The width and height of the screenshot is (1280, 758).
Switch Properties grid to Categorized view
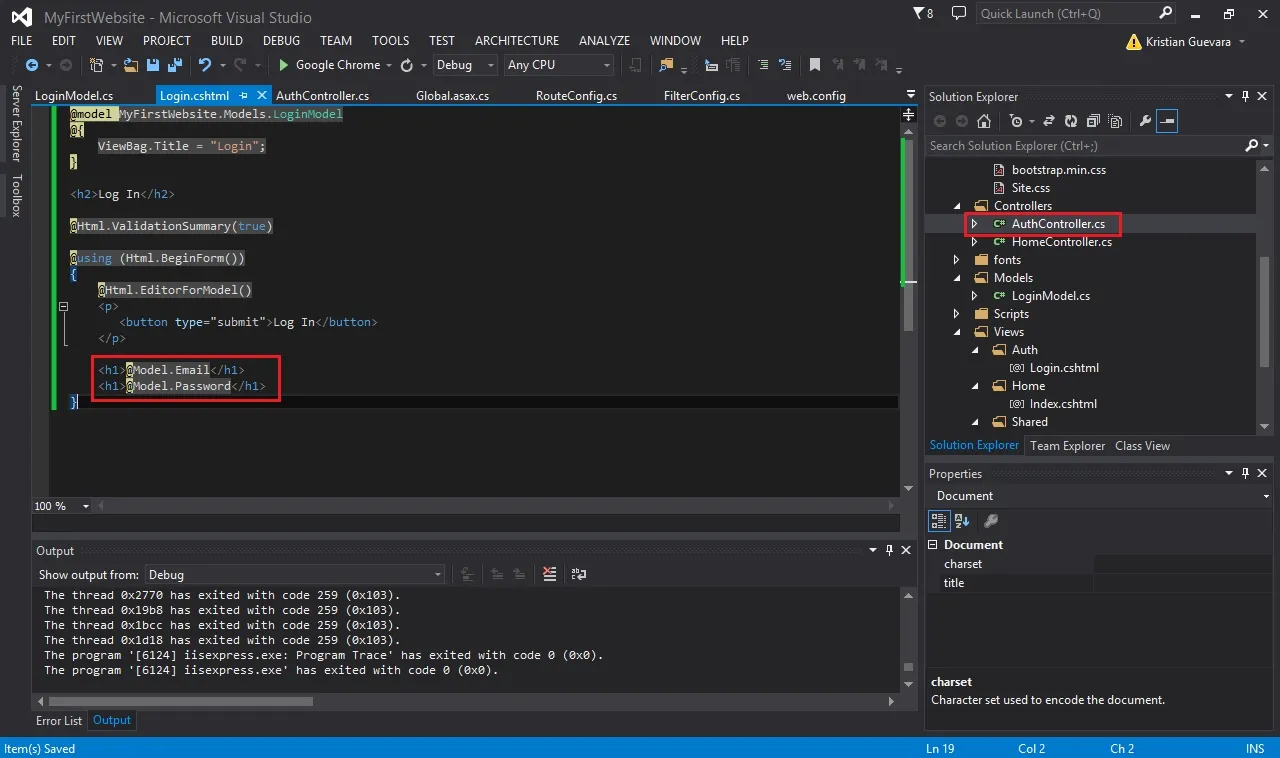[939, 520]
